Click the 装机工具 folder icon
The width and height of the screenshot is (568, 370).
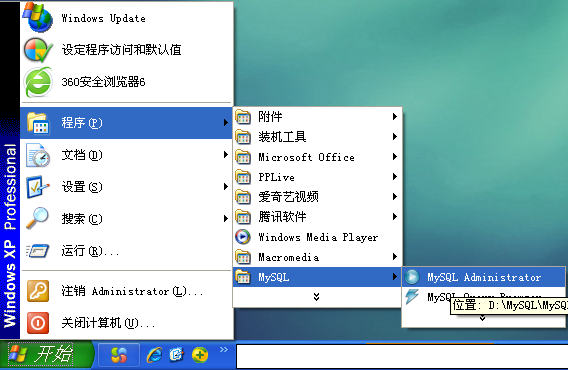pyautogui.click(x=243, y=137)
